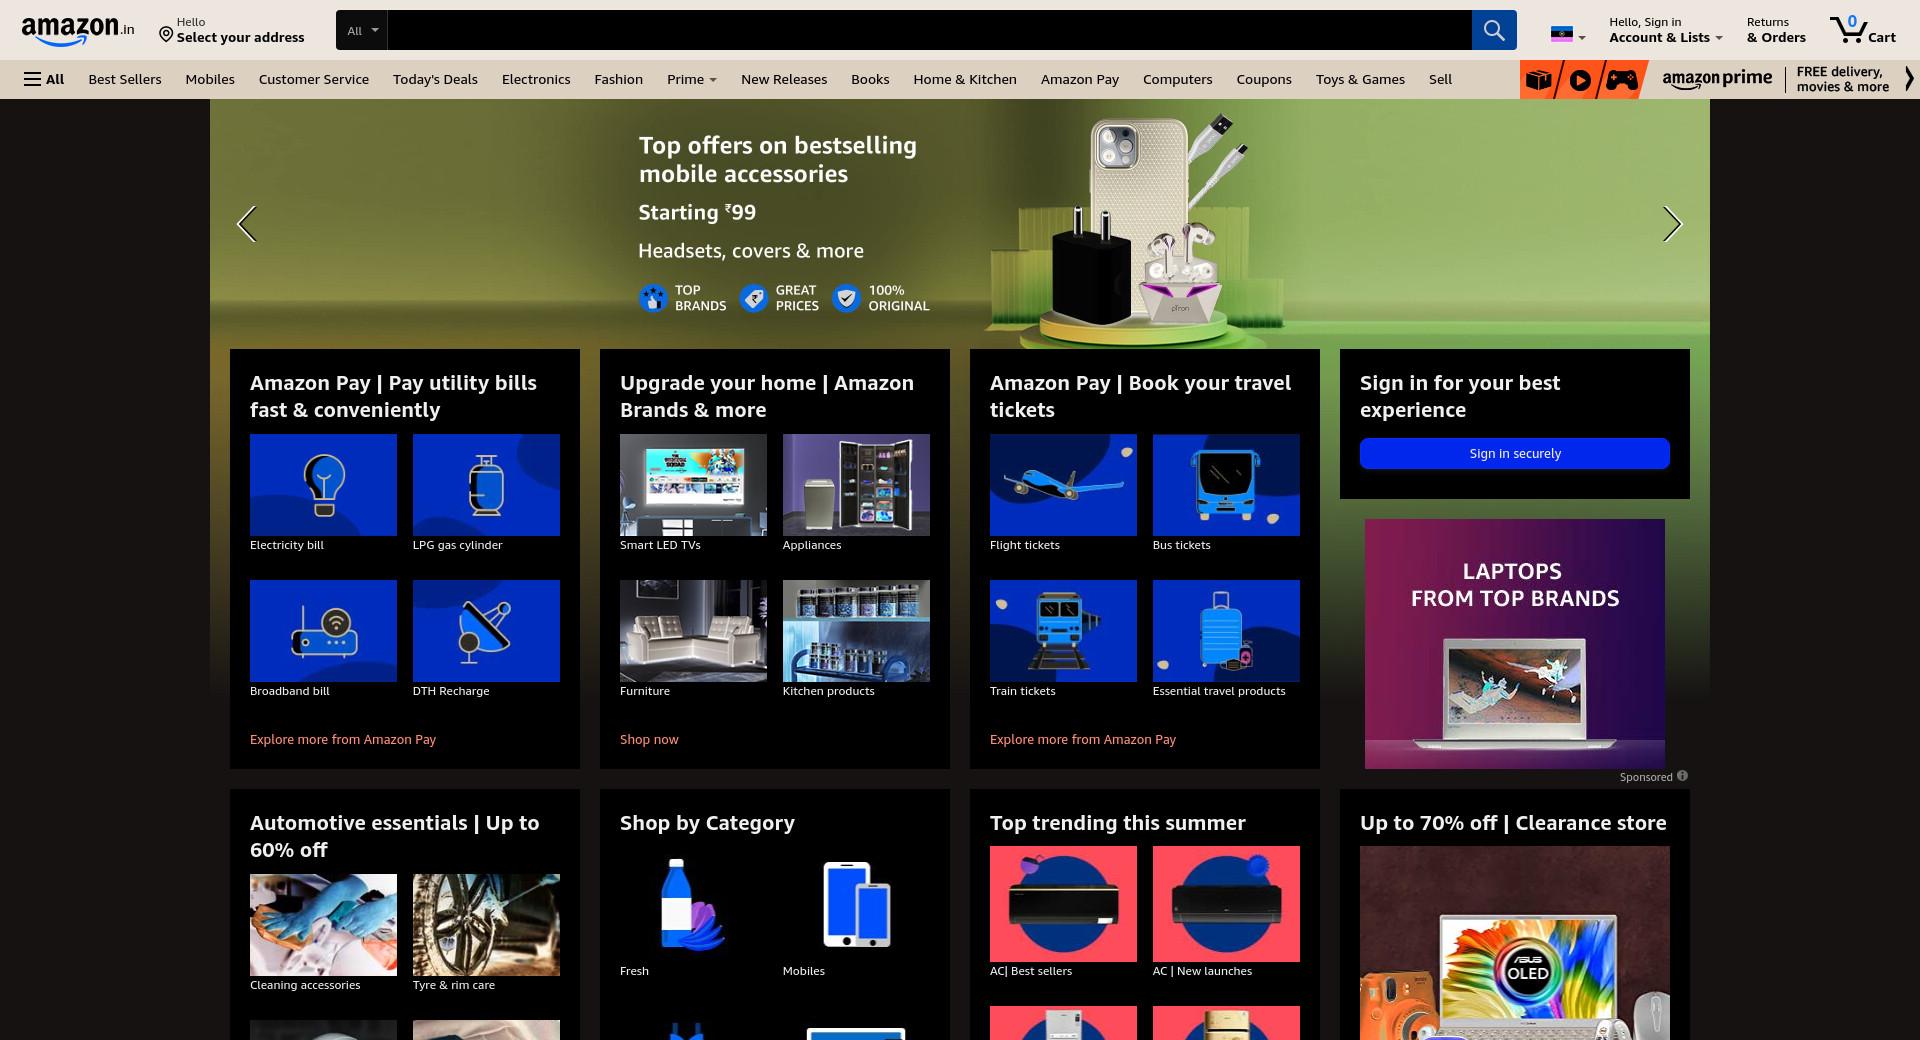Click 'Fresh' category label text

click(634, 971)
